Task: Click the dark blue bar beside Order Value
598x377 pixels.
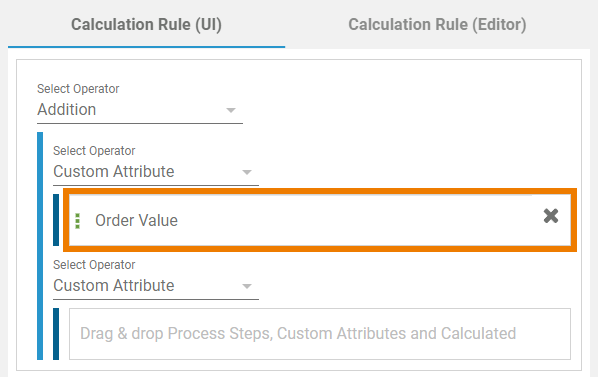Action: (56, 220)
